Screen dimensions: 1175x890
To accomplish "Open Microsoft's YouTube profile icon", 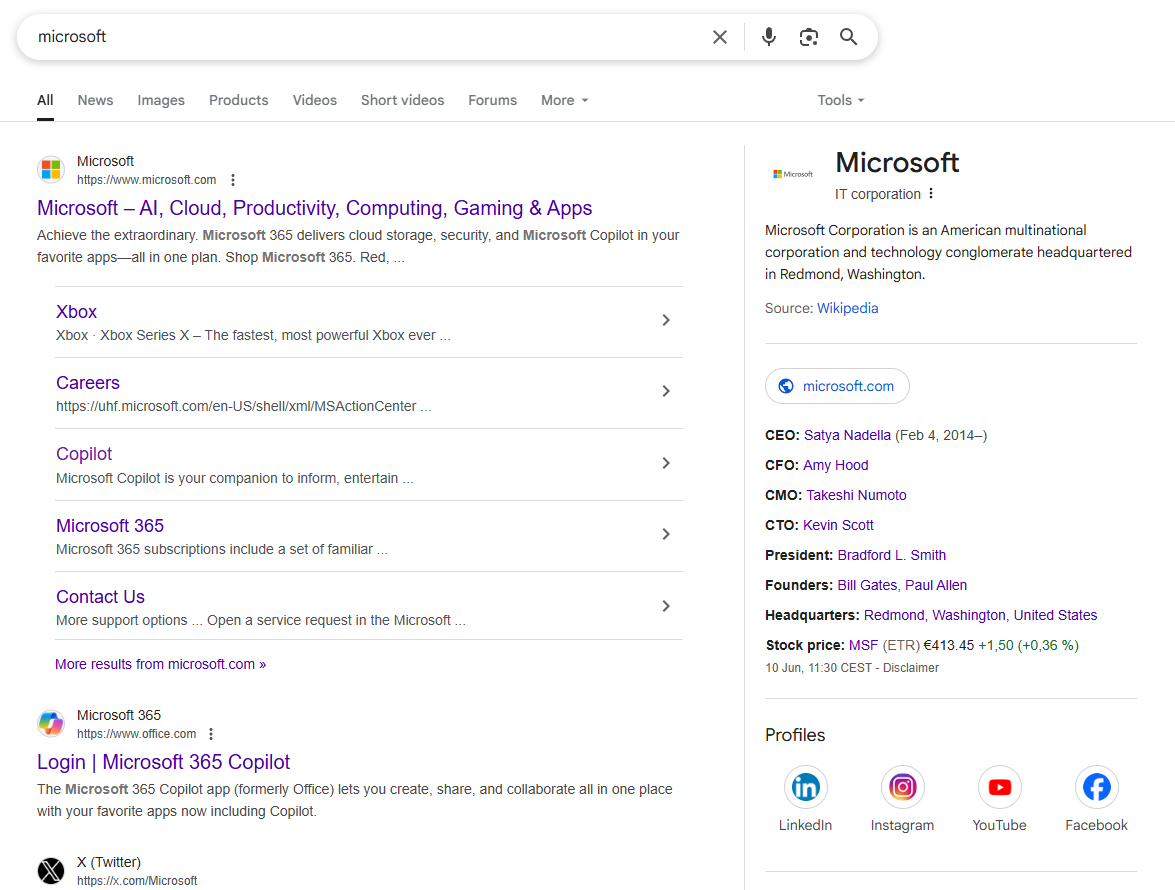I will (1000, 787).
